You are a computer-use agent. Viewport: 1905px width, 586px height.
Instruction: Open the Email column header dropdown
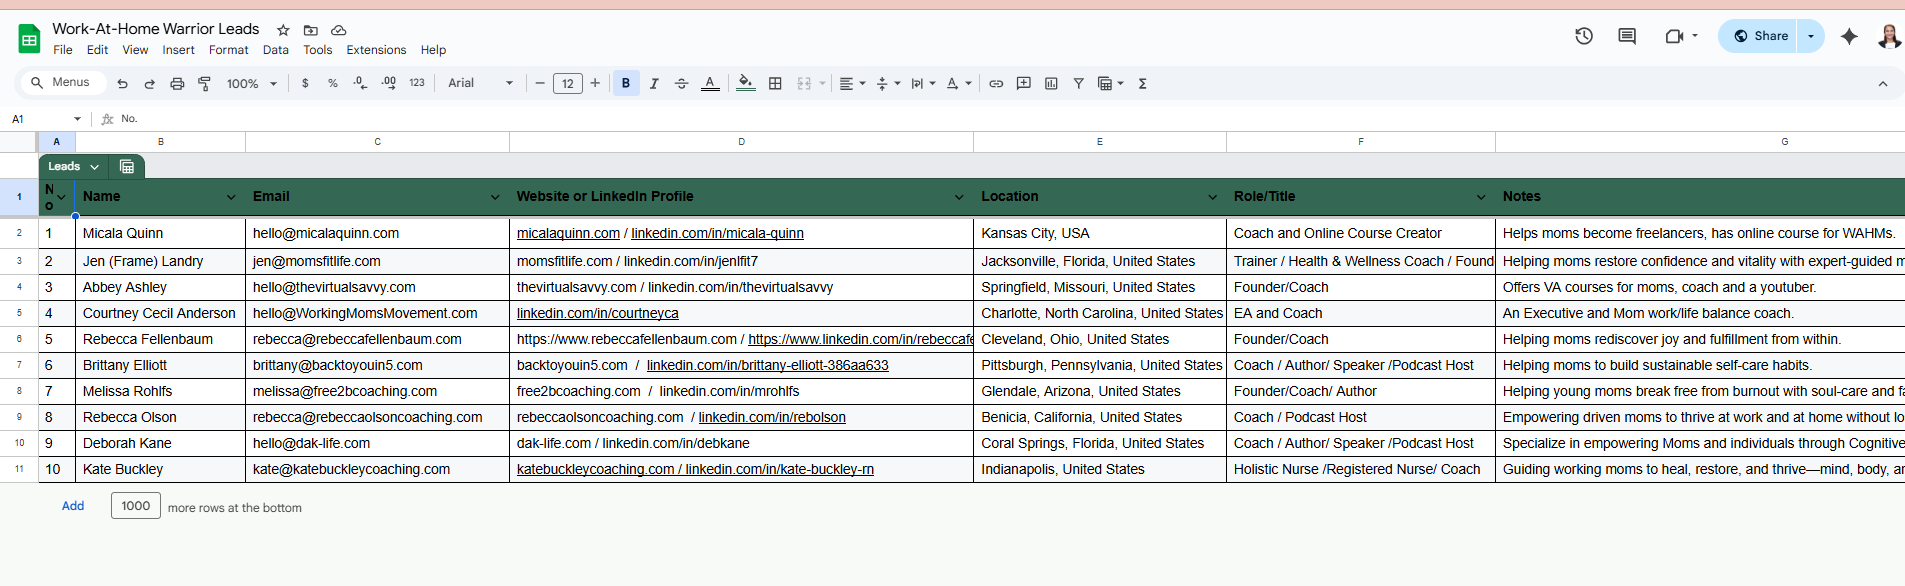[495, 197]
